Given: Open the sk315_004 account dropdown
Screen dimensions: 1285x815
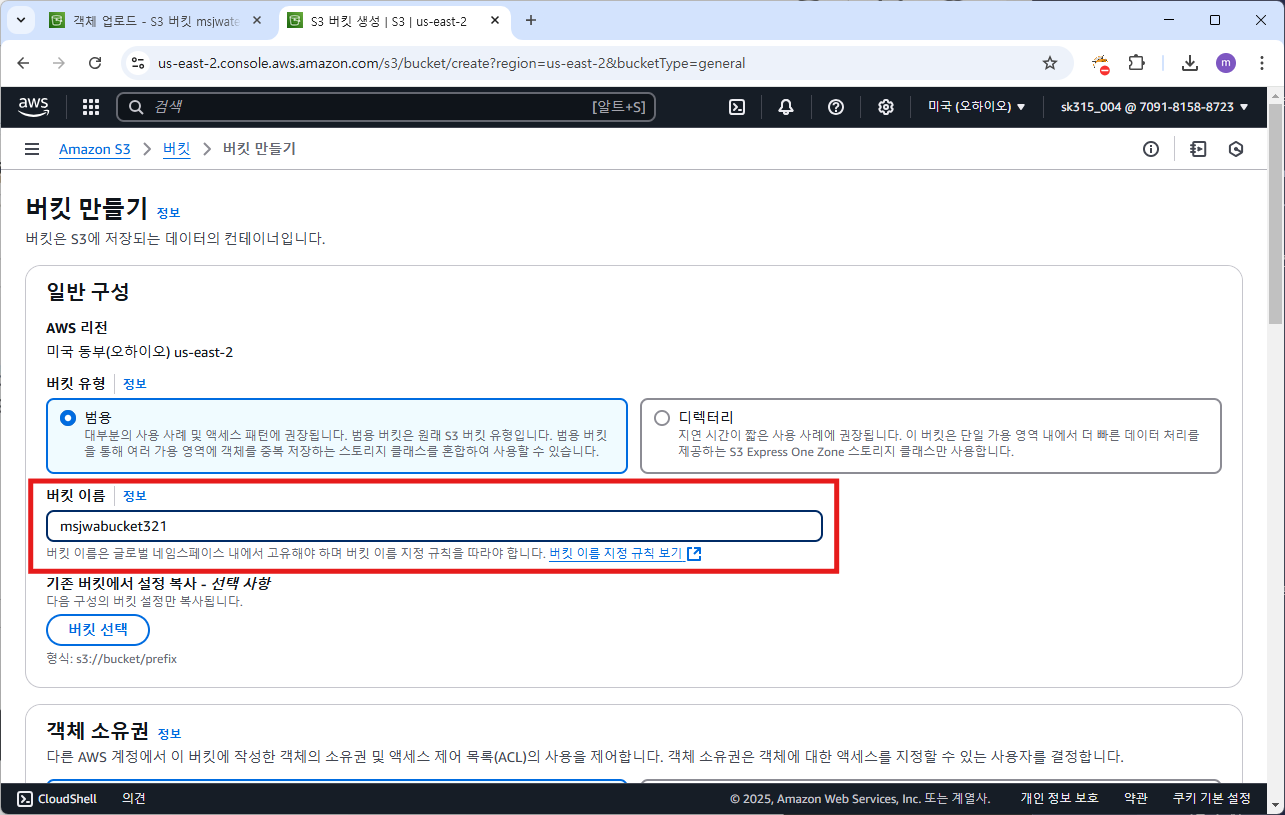Looking at the screenshot, I should click(1154, 107).
